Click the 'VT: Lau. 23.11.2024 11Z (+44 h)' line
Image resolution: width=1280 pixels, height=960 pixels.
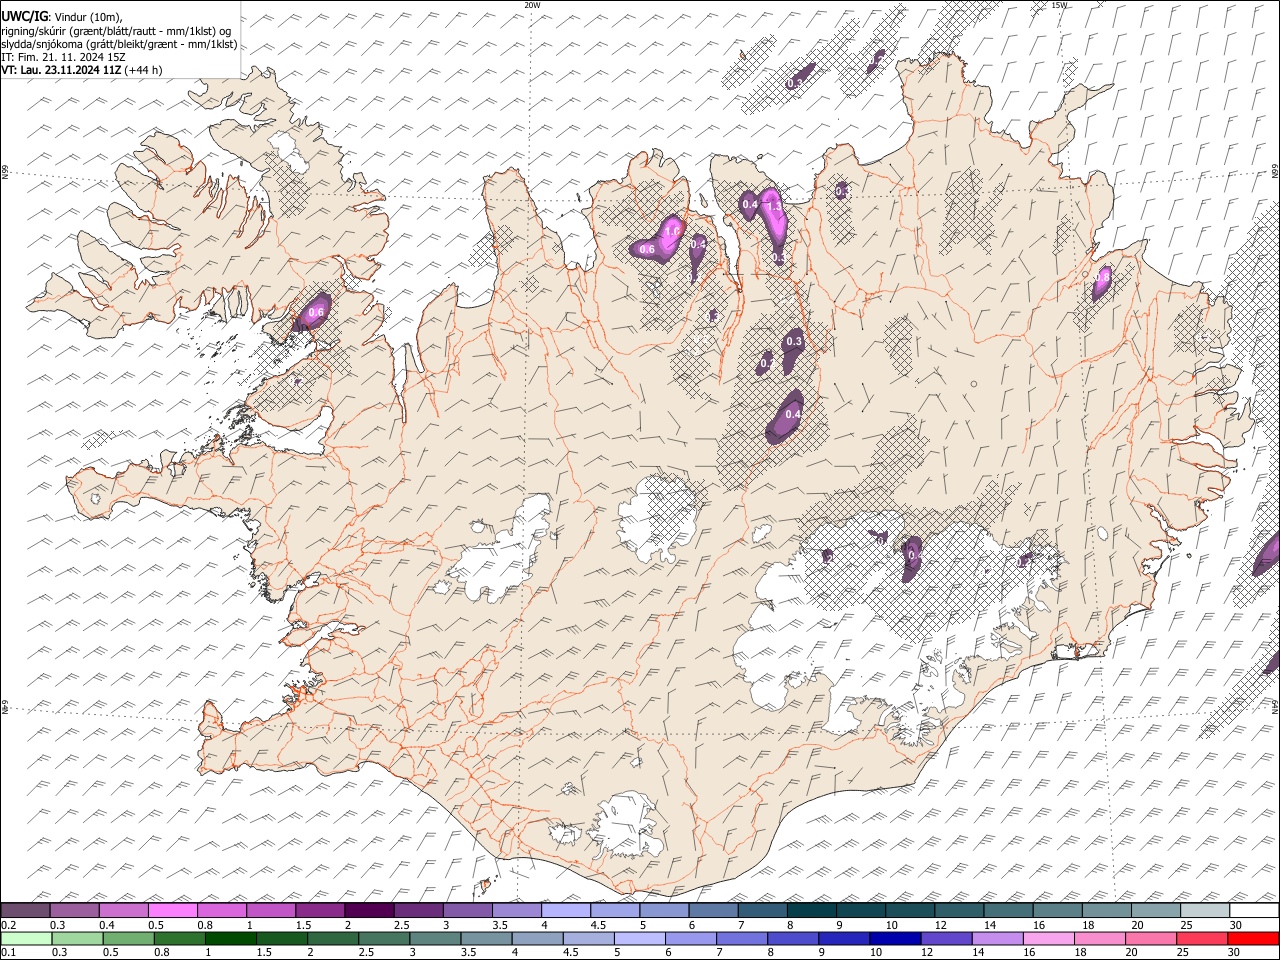(x=82, y=70)
